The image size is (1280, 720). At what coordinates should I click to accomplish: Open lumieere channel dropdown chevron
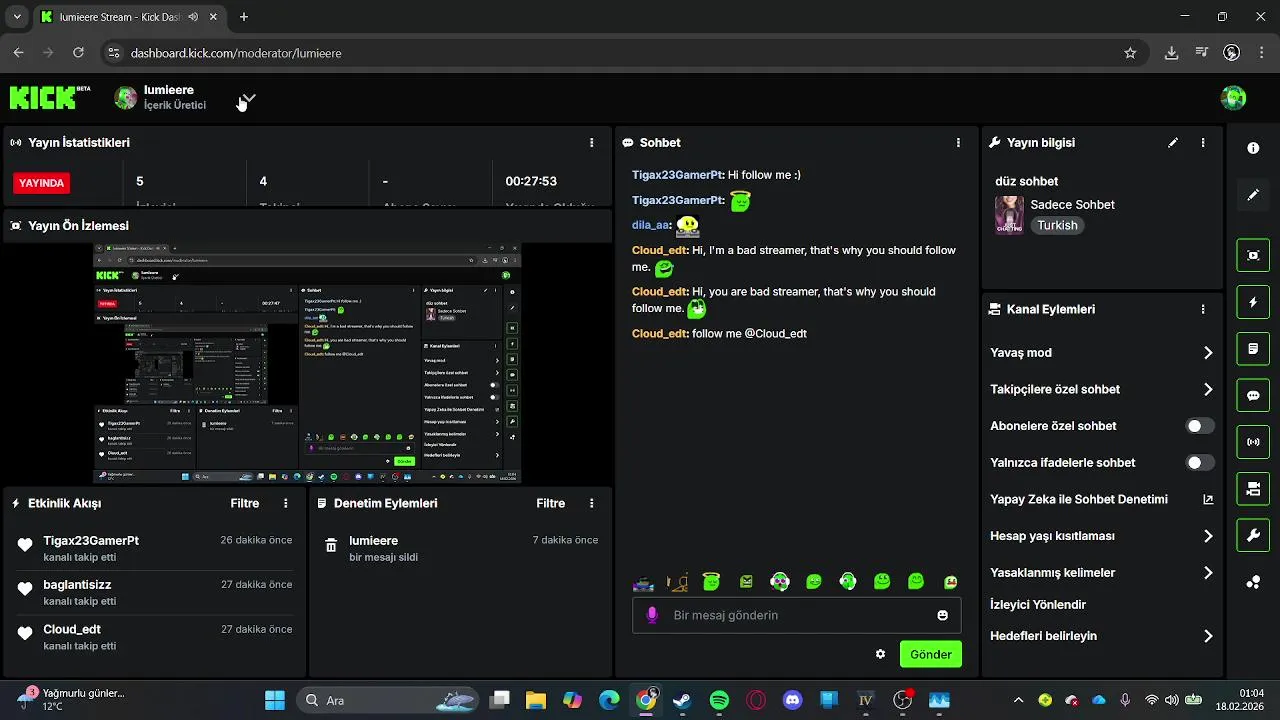point(248,98)
